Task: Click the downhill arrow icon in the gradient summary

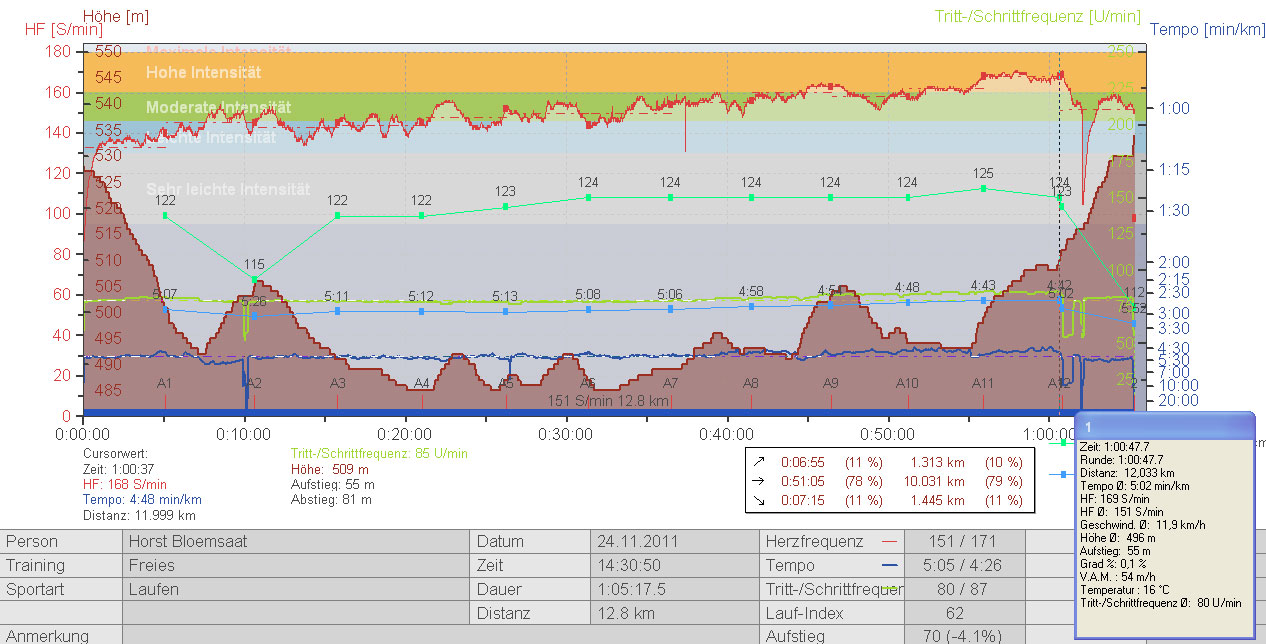Action: pyautogui.click(x=760, y=500)
